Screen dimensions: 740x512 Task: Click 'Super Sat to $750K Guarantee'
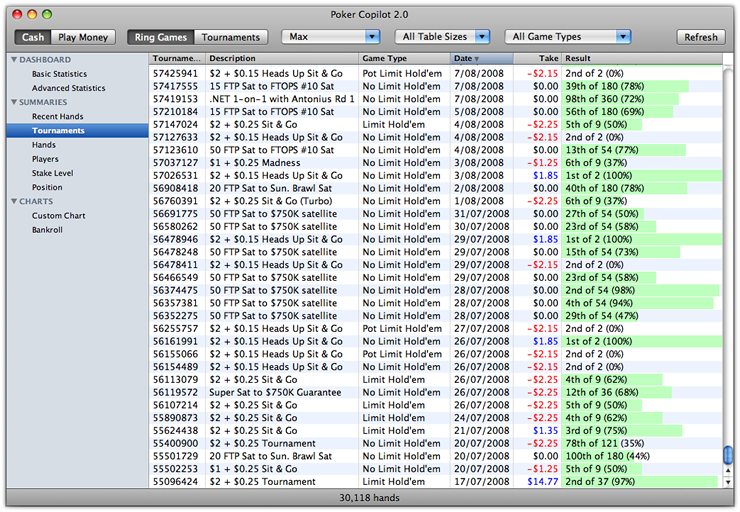pos(275,393)
